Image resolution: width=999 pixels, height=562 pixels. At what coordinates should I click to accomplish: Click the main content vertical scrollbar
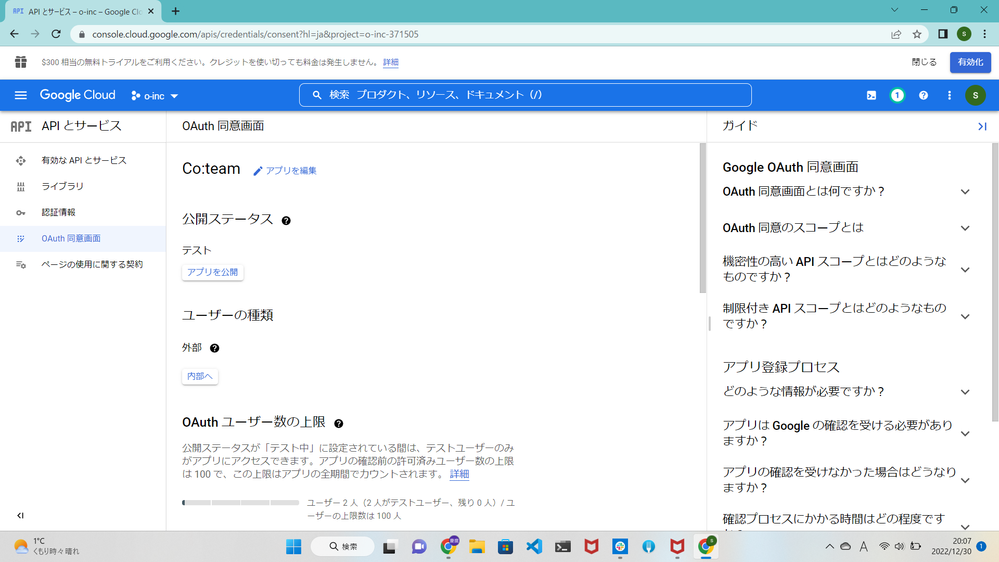pos(703,218)
